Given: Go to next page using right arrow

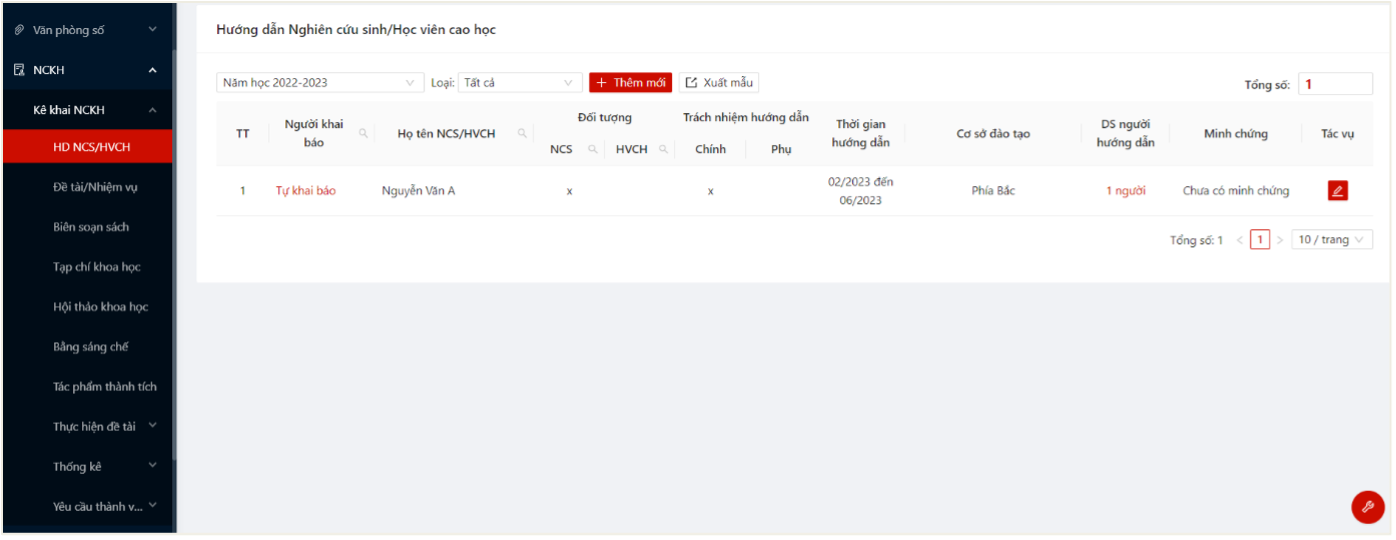Looking at the screenshot, I should 1280,240.
